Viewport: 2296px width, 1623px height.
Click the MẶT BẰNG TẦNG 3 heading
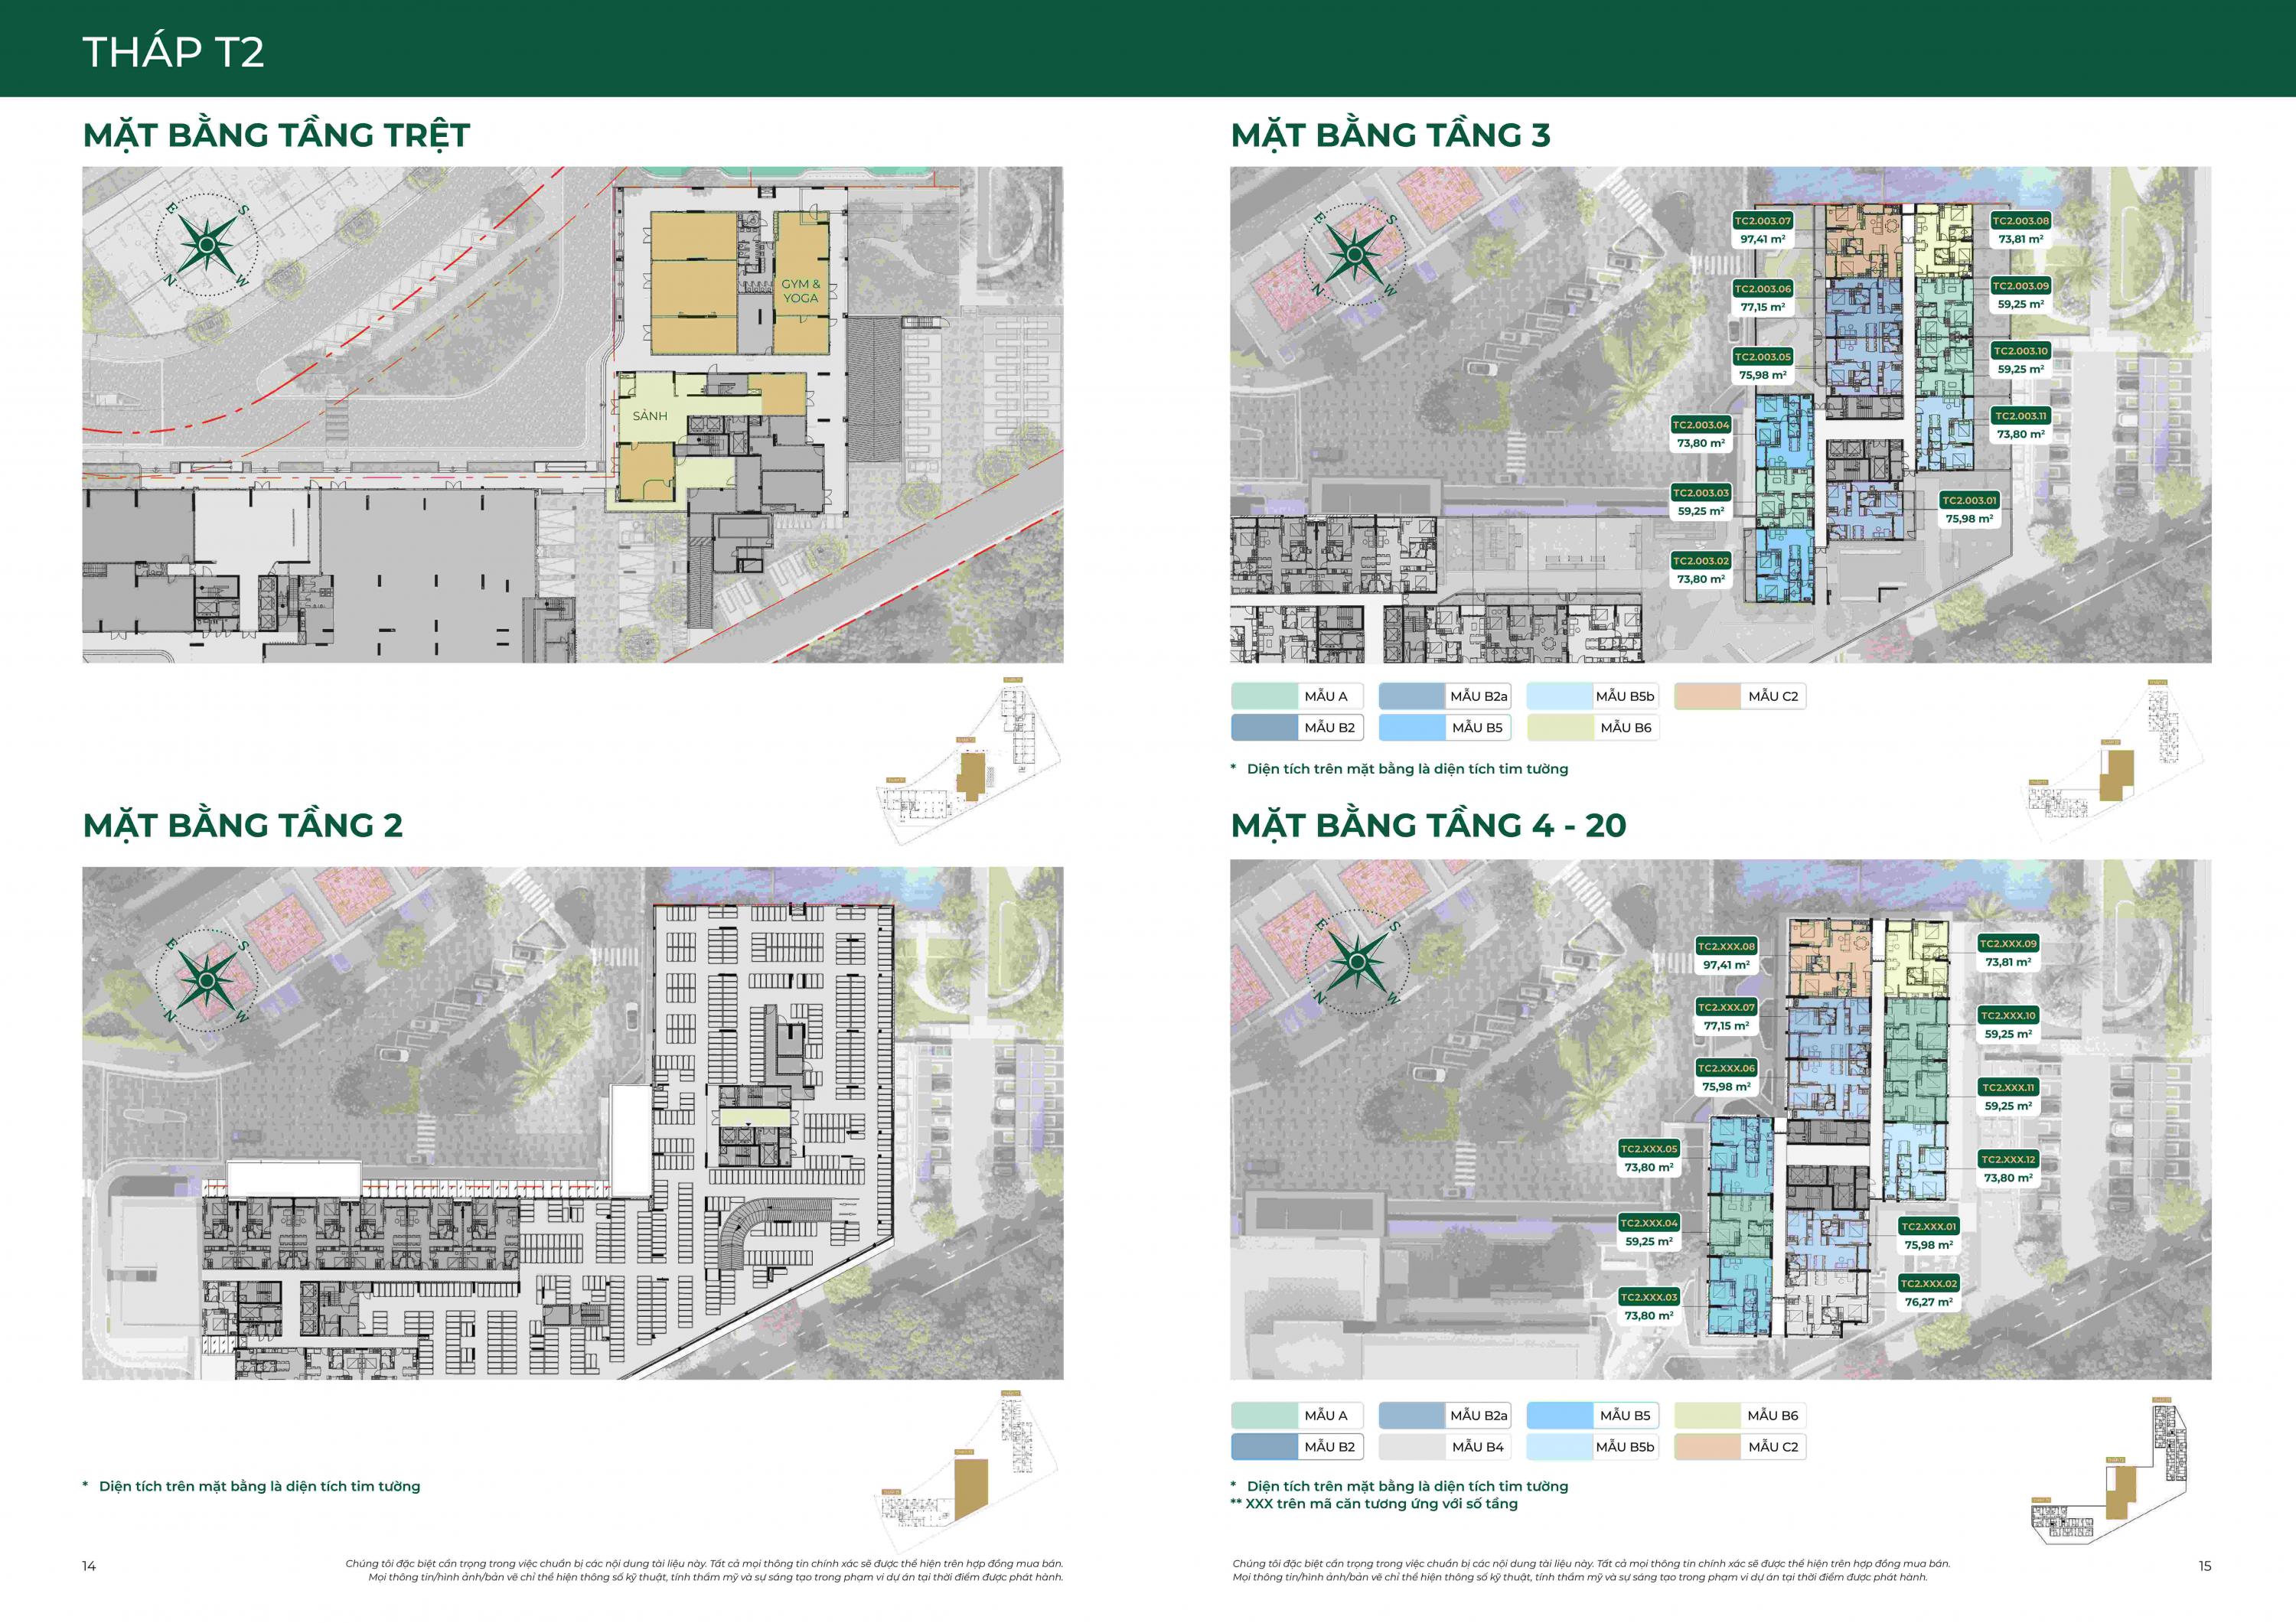[x=1390, y=135]
